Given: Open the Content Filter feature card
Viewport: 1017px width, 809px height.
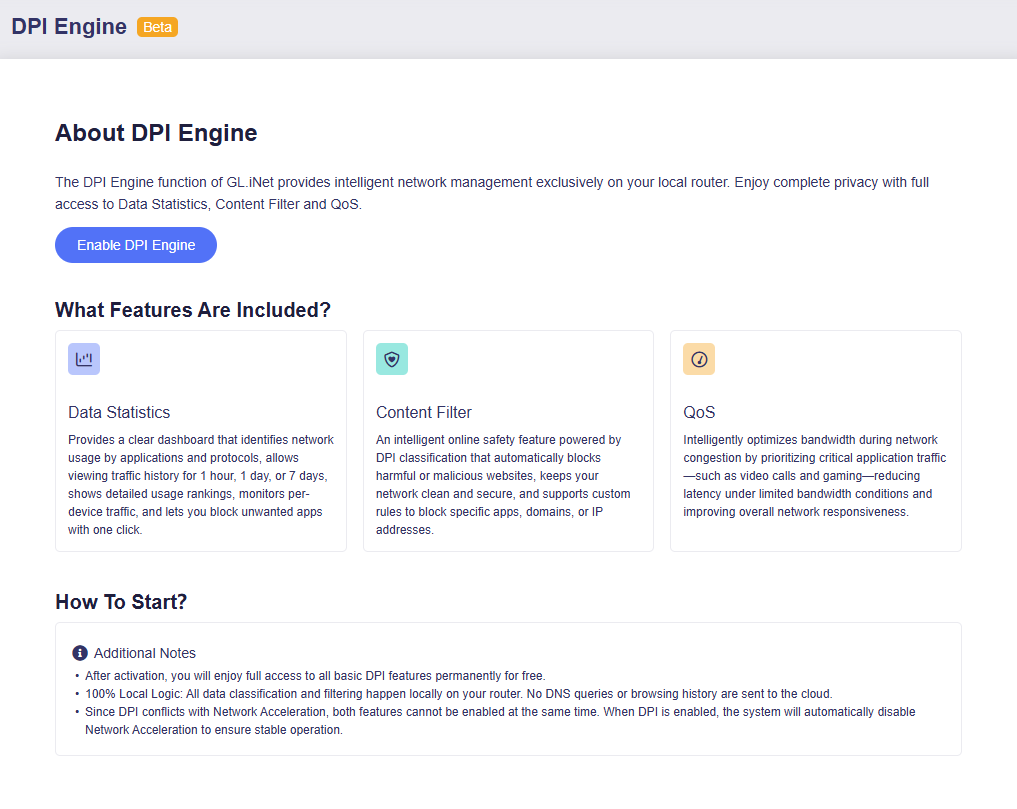Looking at the screenshot, I should [508, 440].
